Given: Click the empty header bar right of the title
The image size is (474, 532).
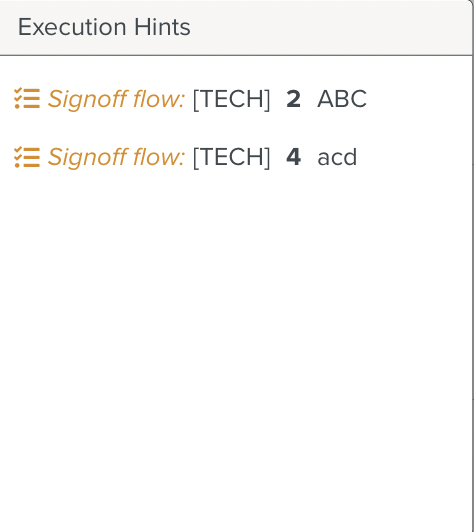Looking at the screenshot, I should coord(331,27).
